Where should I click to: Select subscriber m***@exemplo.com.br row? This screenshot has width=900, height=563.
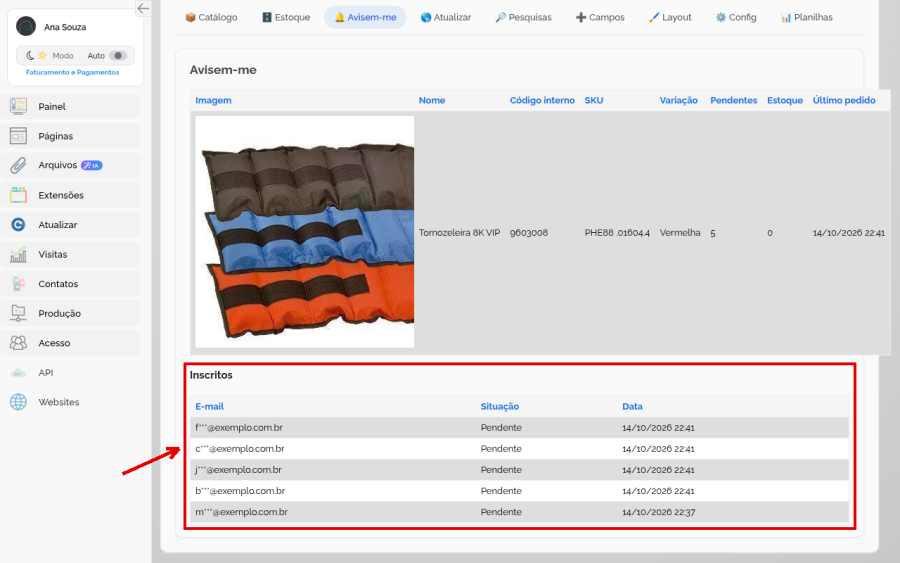tap(519, 512)
